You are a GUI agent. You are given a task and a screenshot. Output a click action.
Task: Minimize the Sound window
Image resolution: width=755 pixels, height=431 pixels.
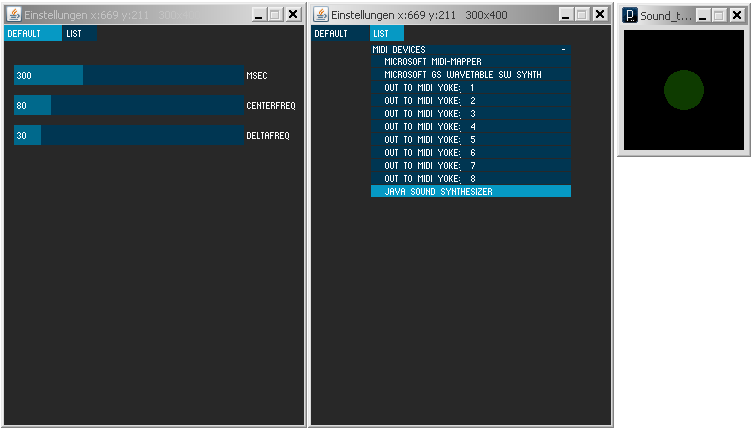703,16
